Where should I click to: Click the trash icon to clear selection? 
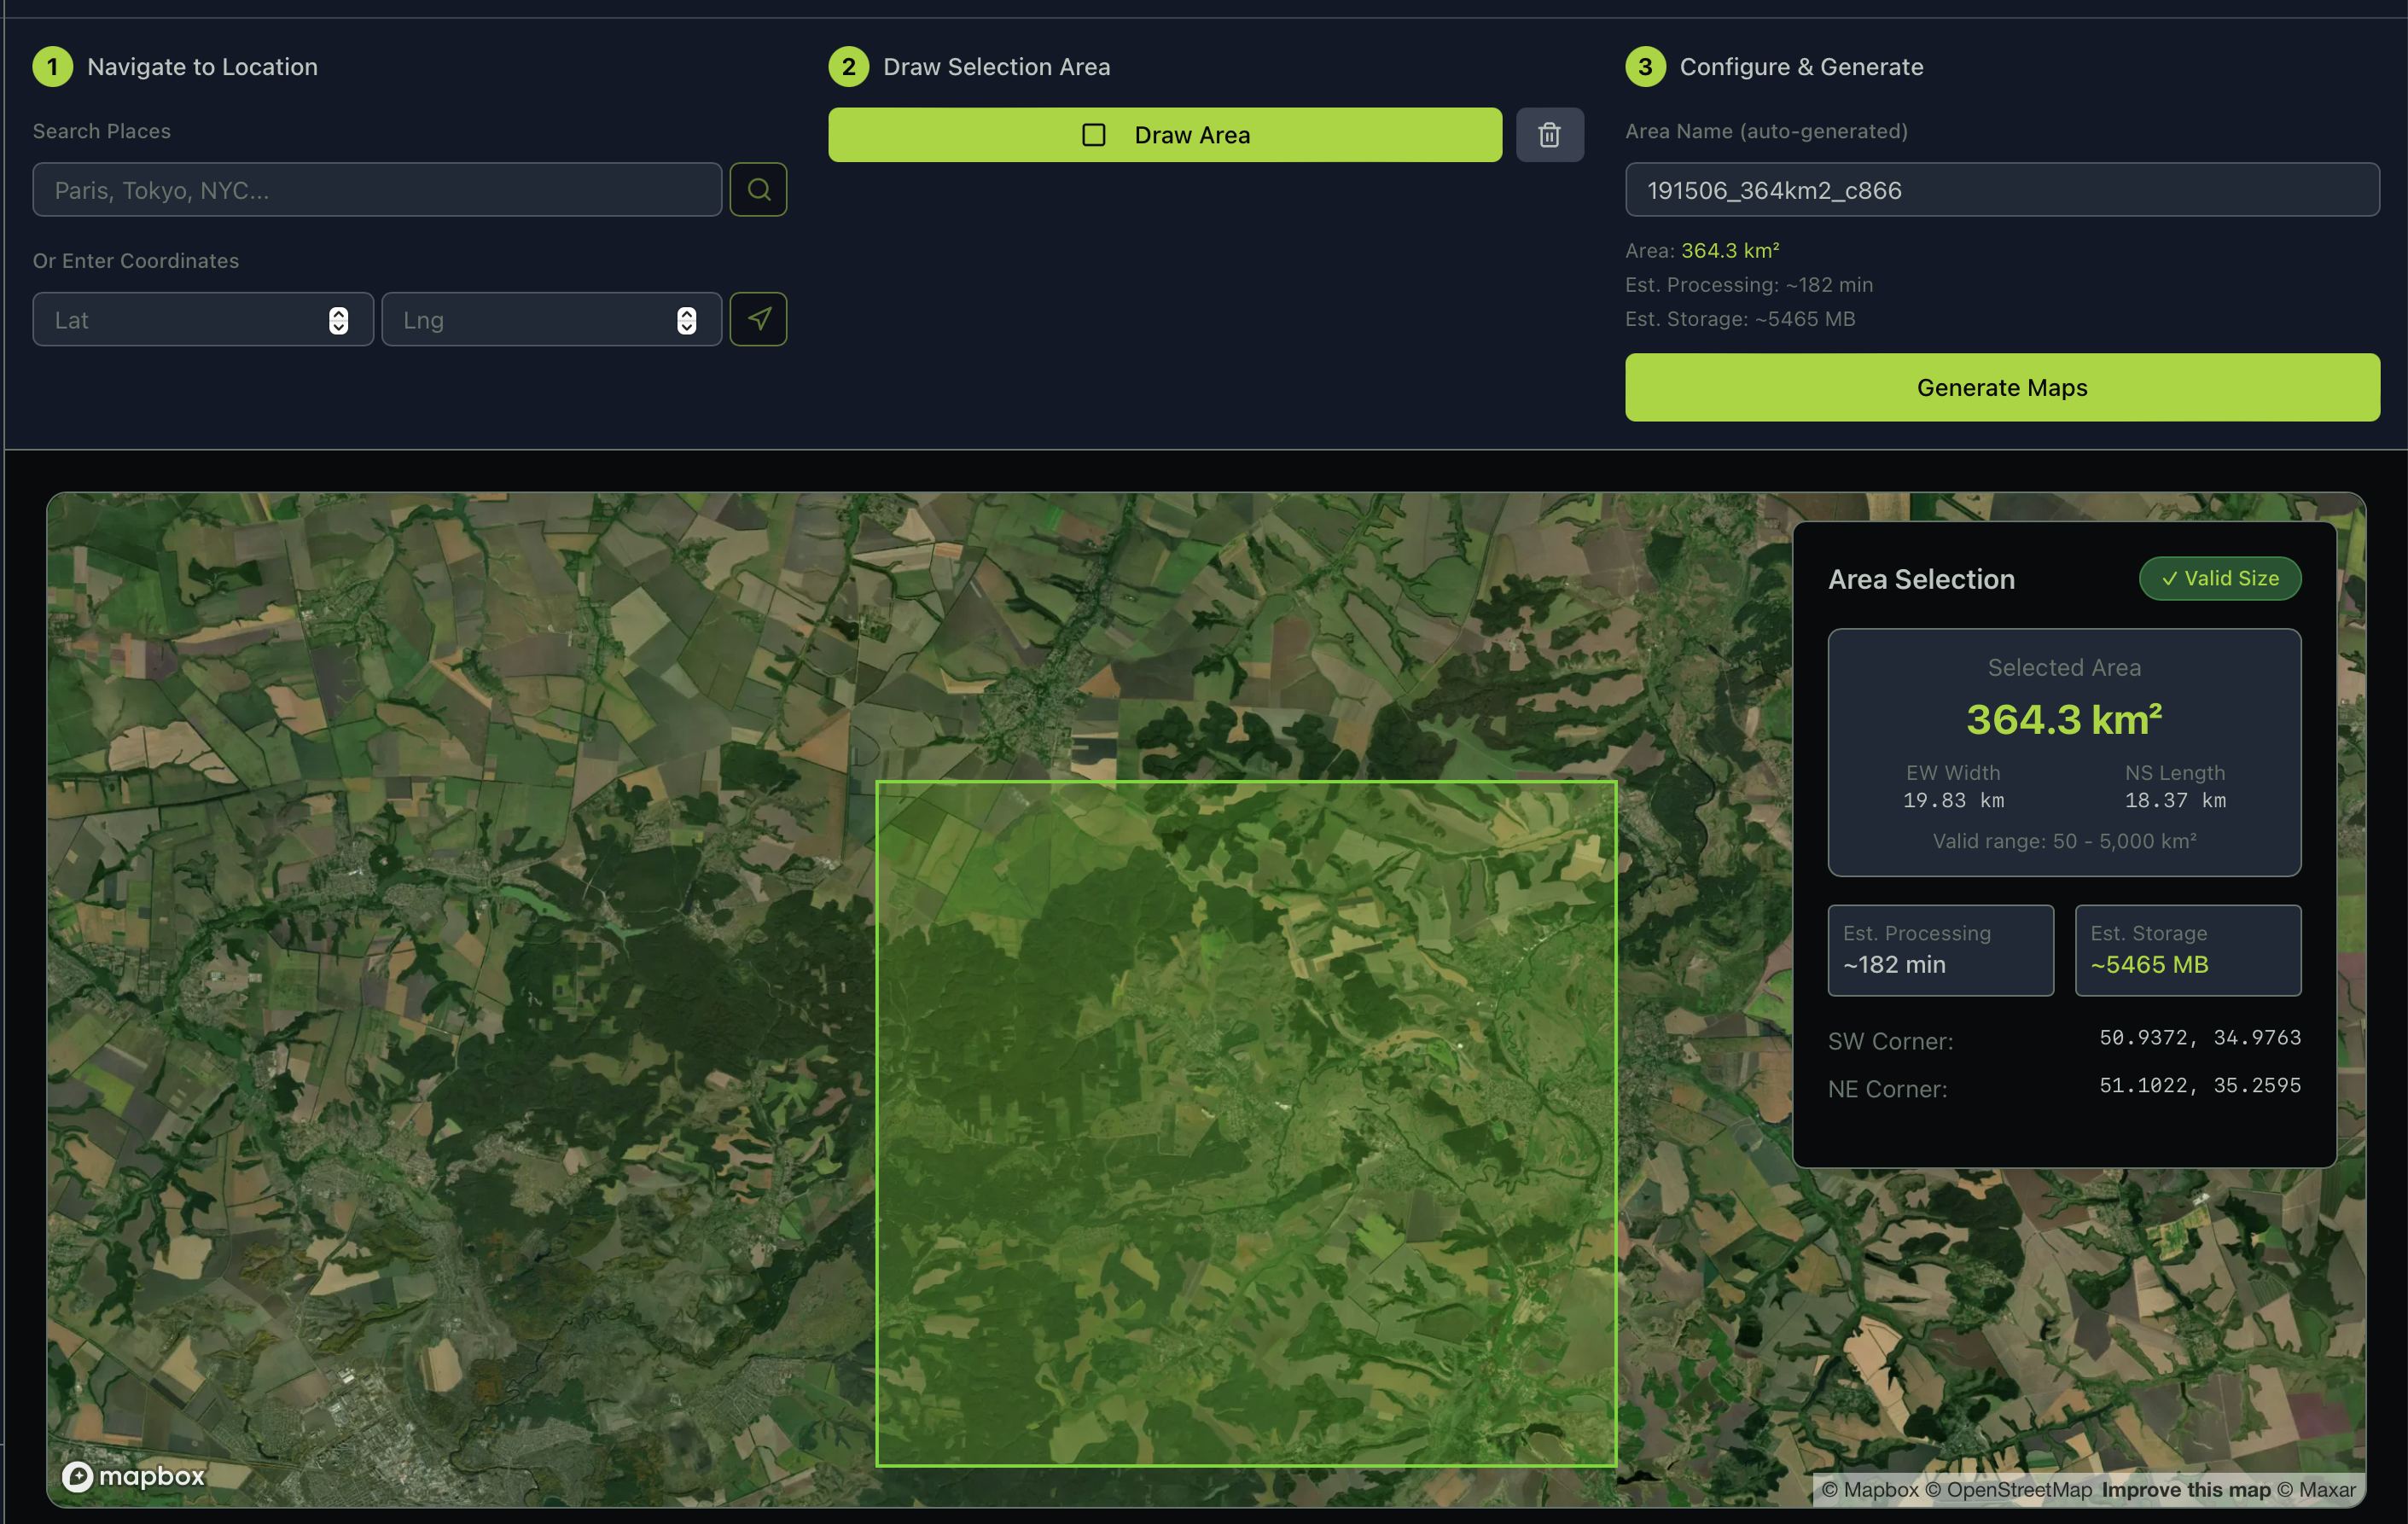click(x=1549, y=135)
